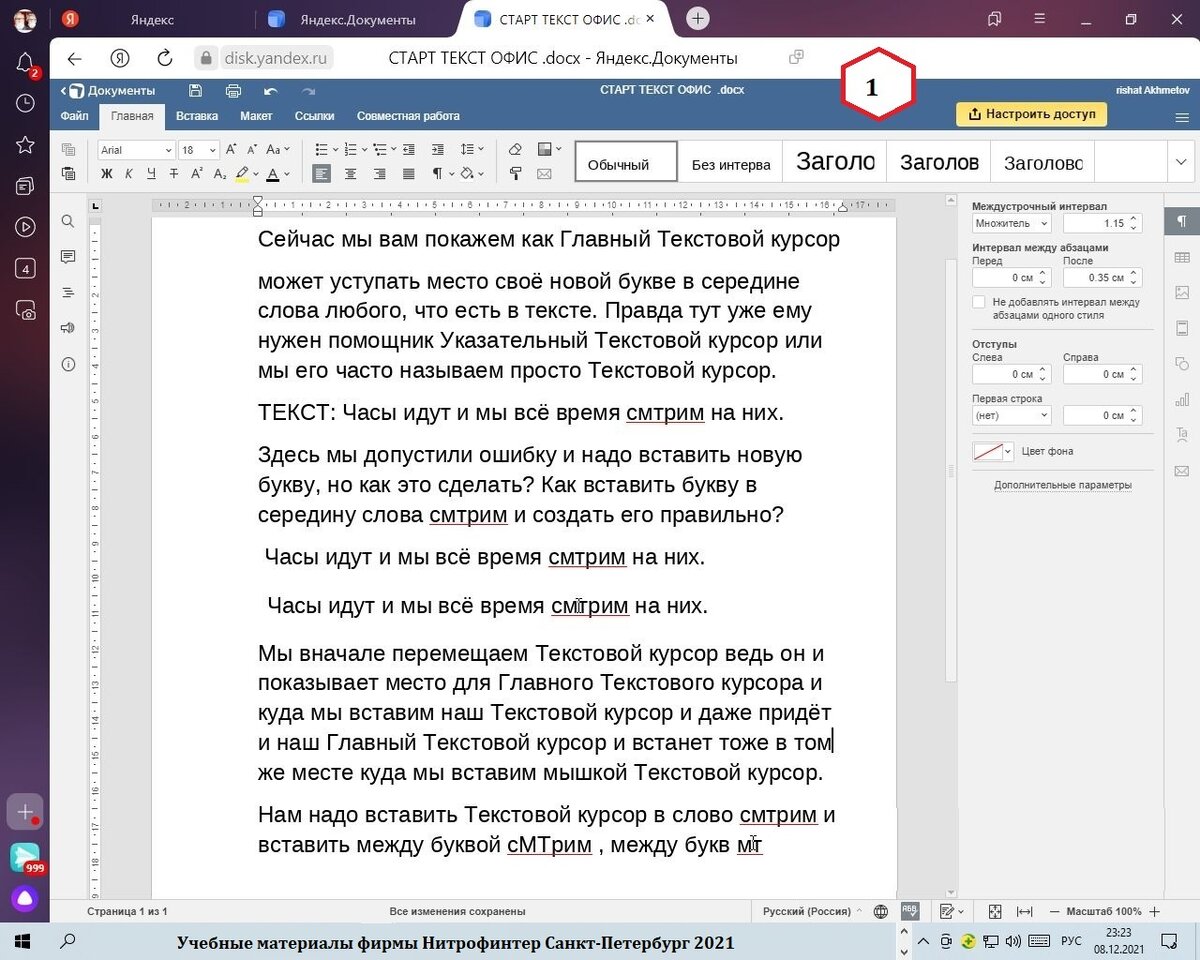Click the Fit to page icon
This screenshot has height=960, width=1200.
pyautogui.click(x=995, y=911)
